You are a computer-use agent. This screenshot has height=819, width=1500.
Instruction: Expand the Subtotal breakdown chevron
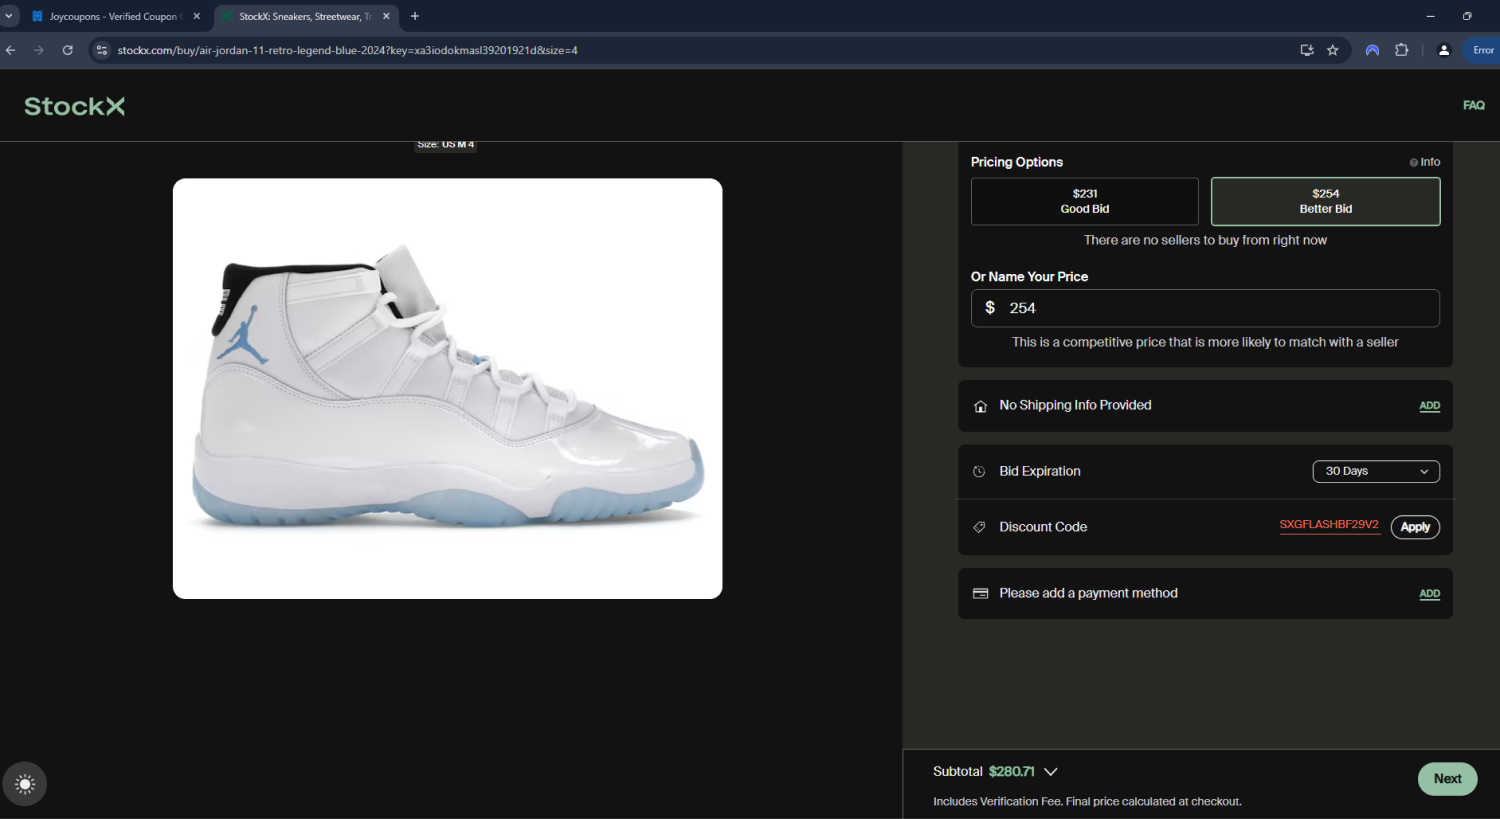[x=1050, y=771]
